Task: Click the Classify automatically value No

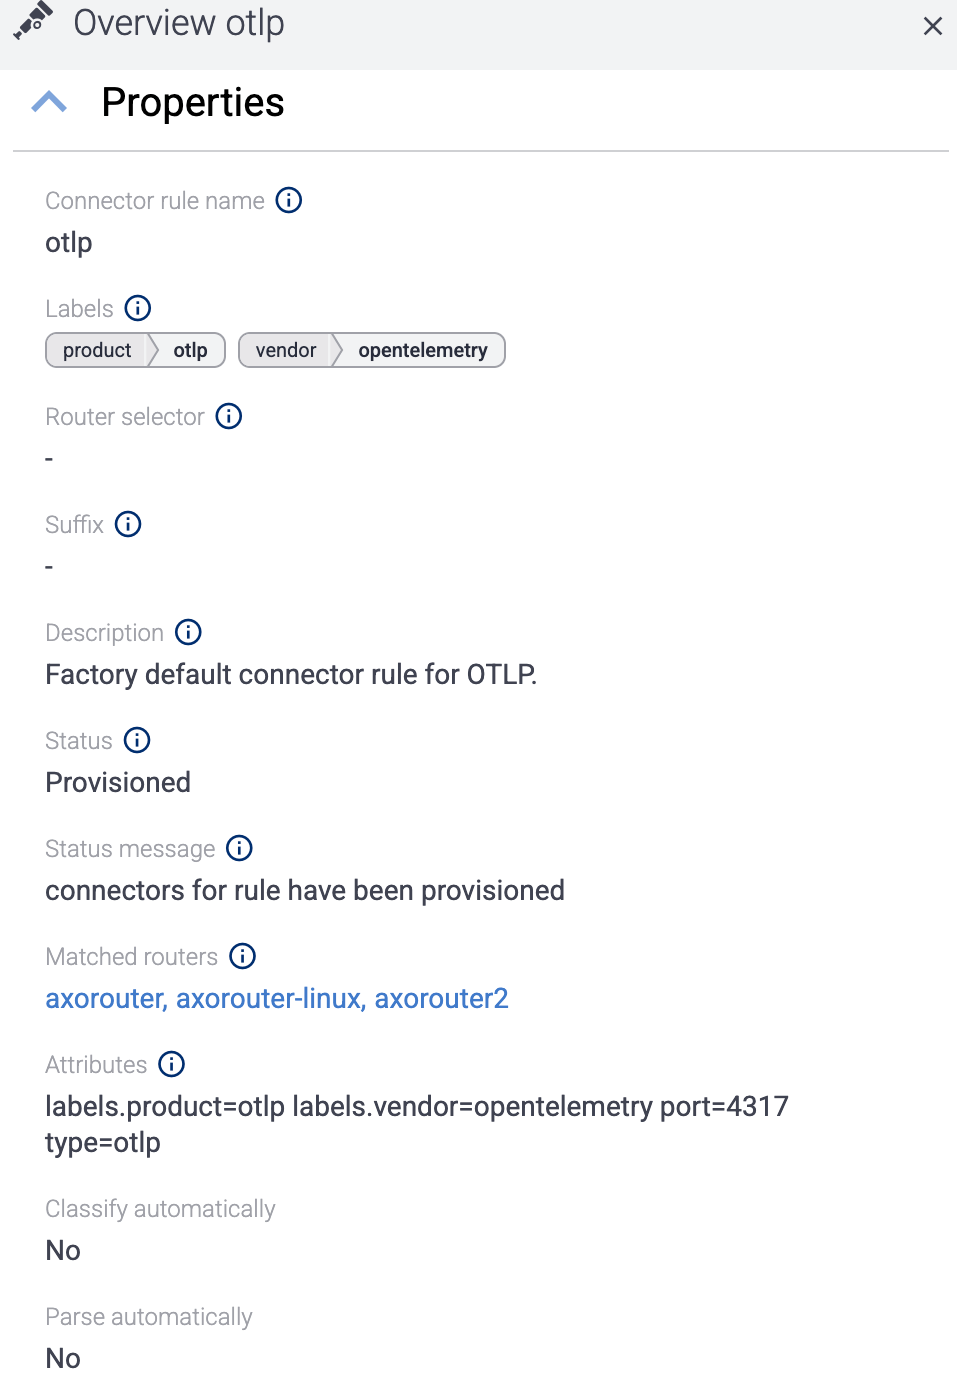Action: tap(62, 1250)
